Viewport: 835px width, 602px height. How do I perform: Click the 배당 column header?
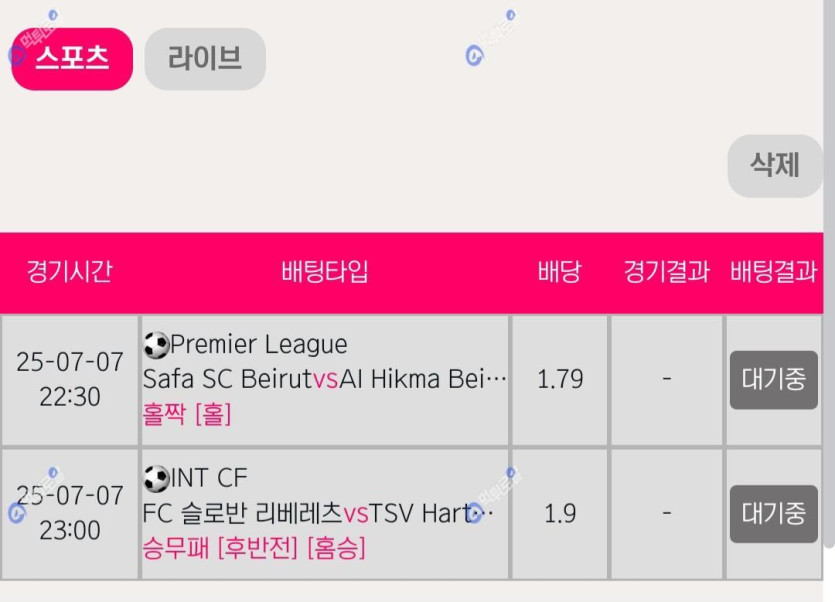(x=559, y=271)
